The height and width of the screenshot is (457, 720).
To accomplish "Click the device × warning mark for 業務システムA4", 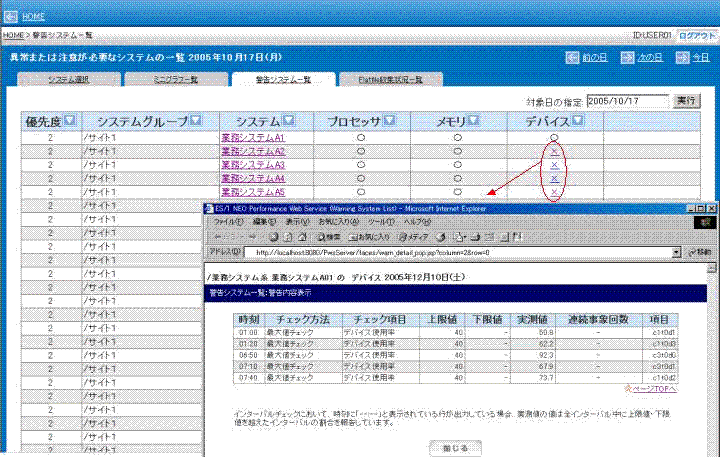I will pyautogui.click(x=554, y=179).
